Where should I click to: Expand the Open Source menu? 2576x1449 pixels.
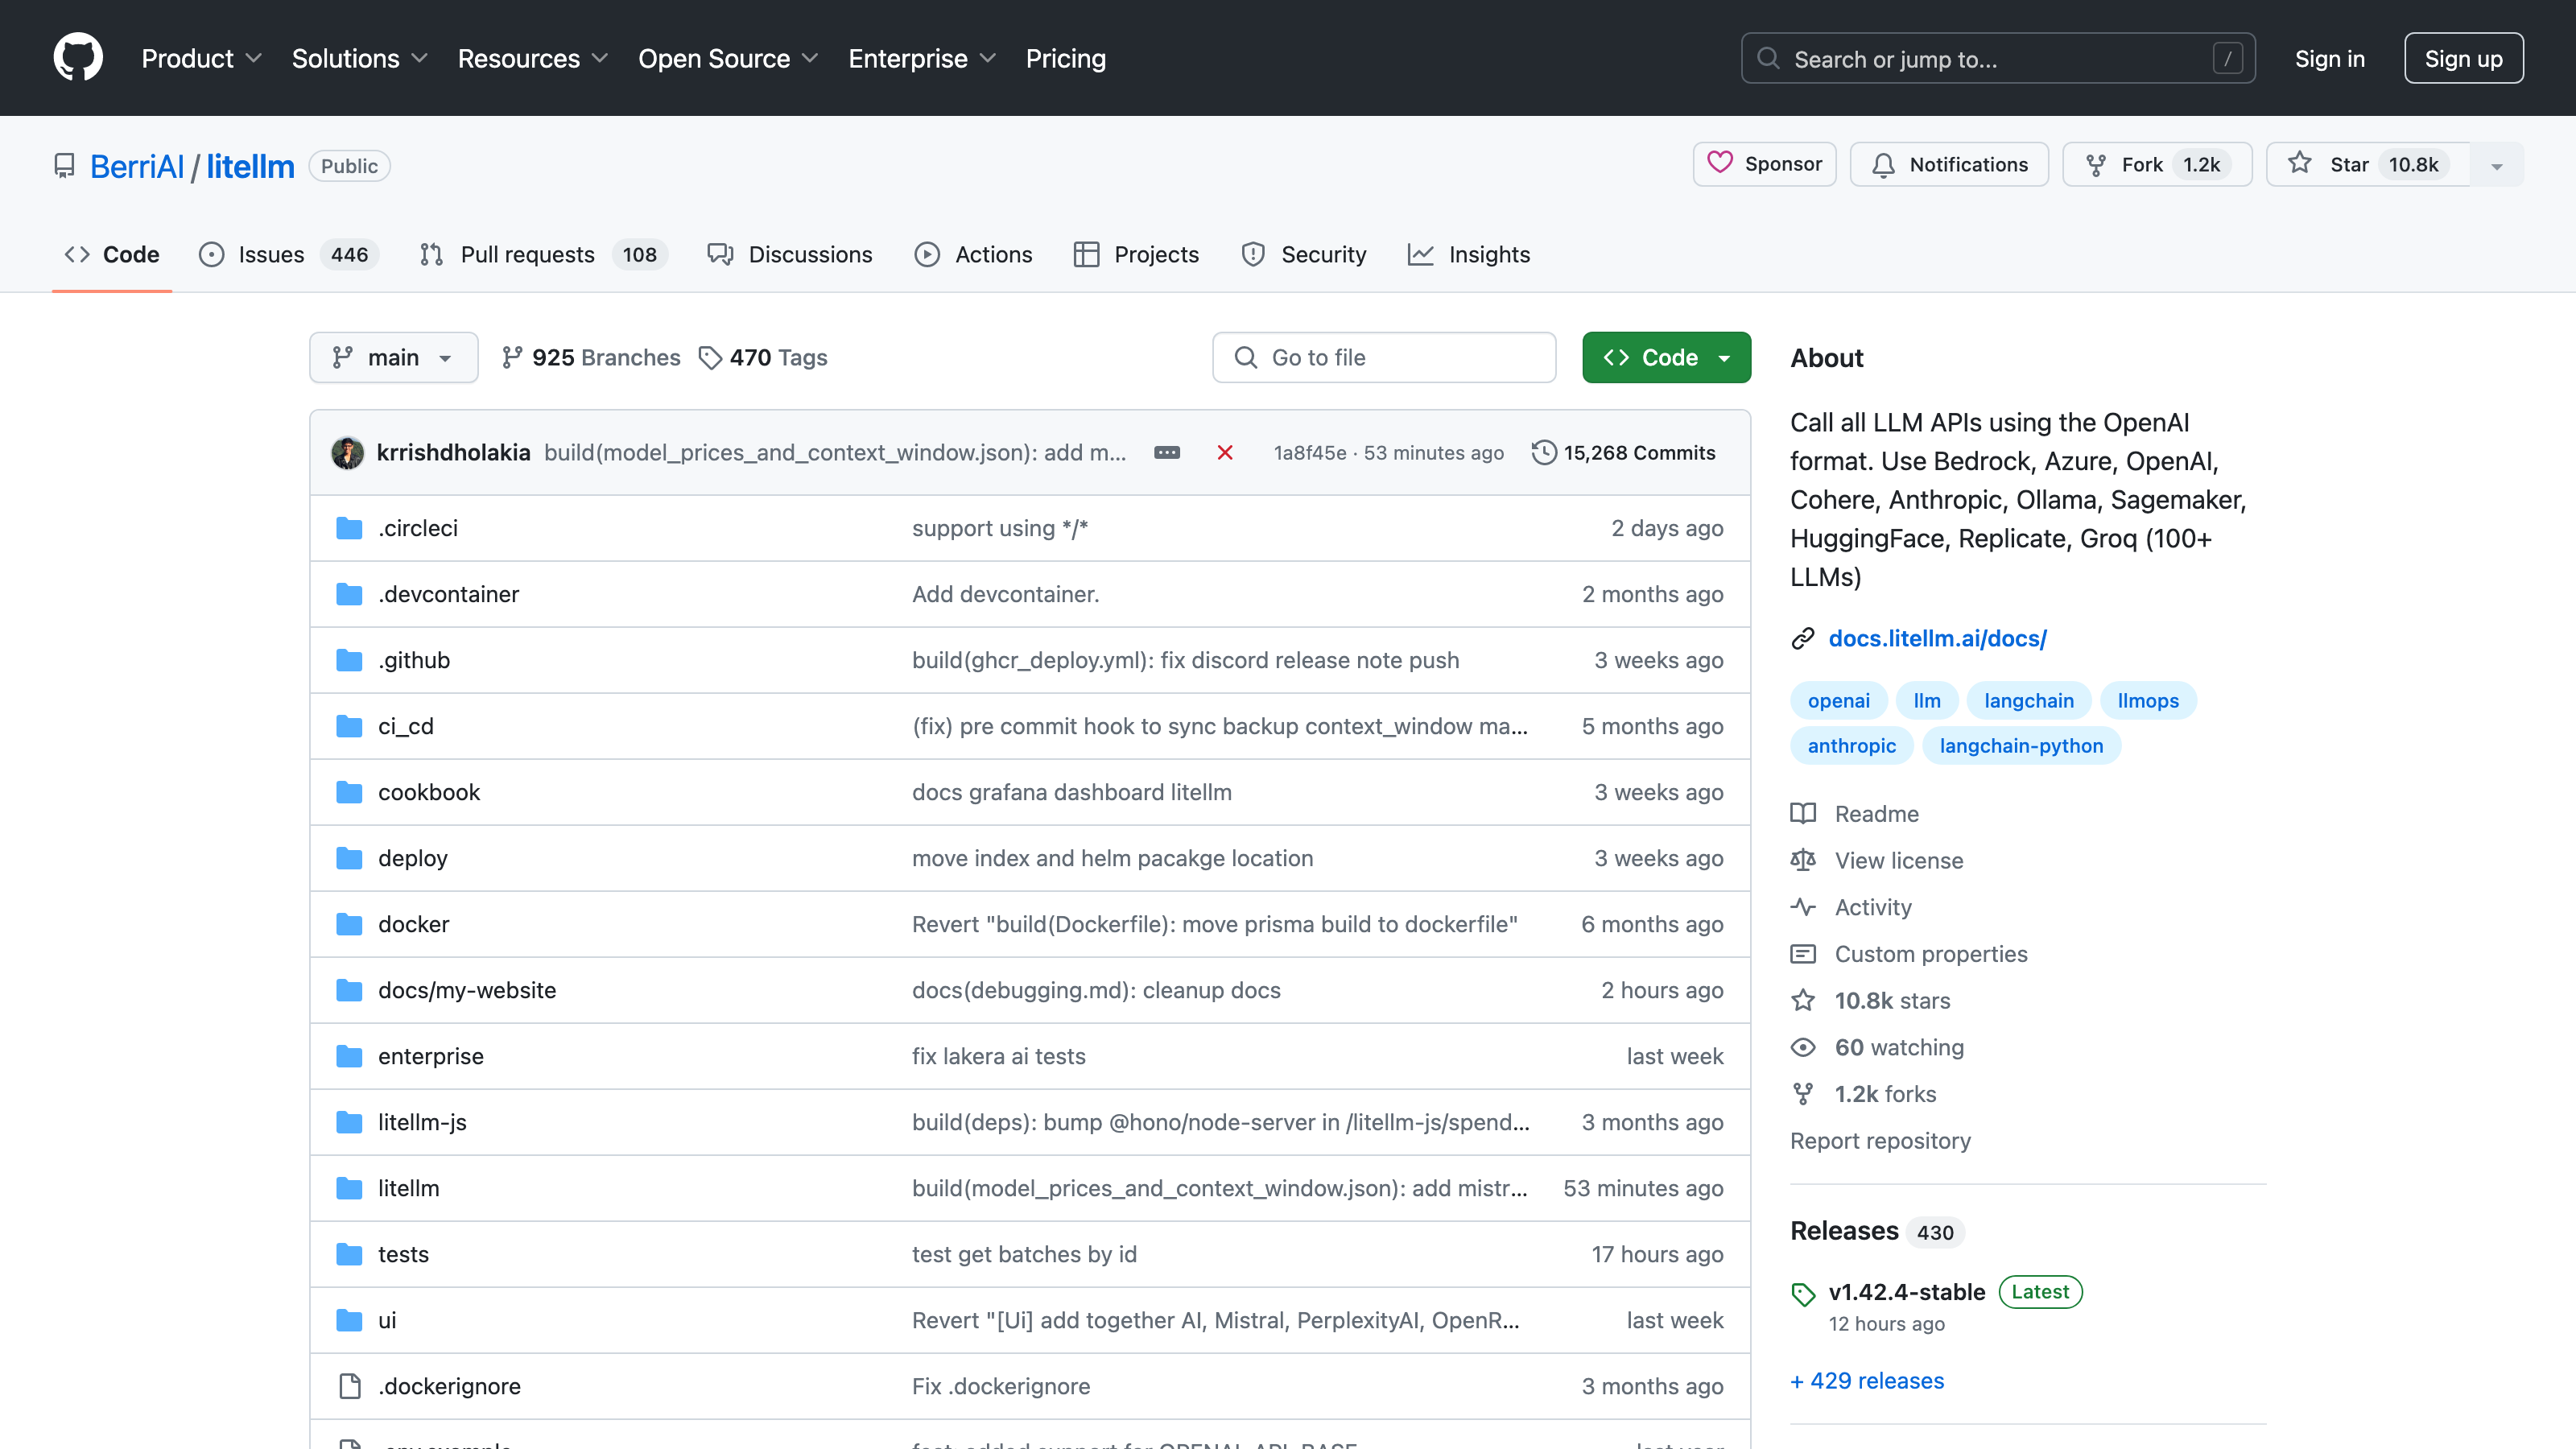coord(728,59)
